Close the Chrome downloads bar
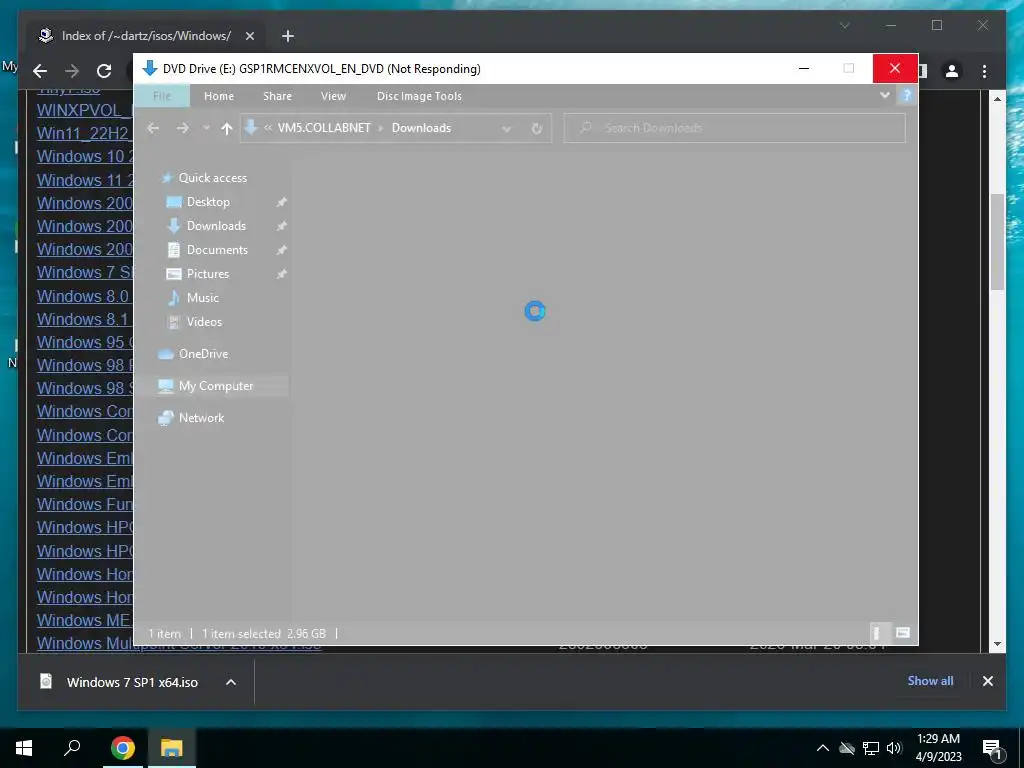The width and height of the screenshot is (1024, 768). [x=987, y=680]
